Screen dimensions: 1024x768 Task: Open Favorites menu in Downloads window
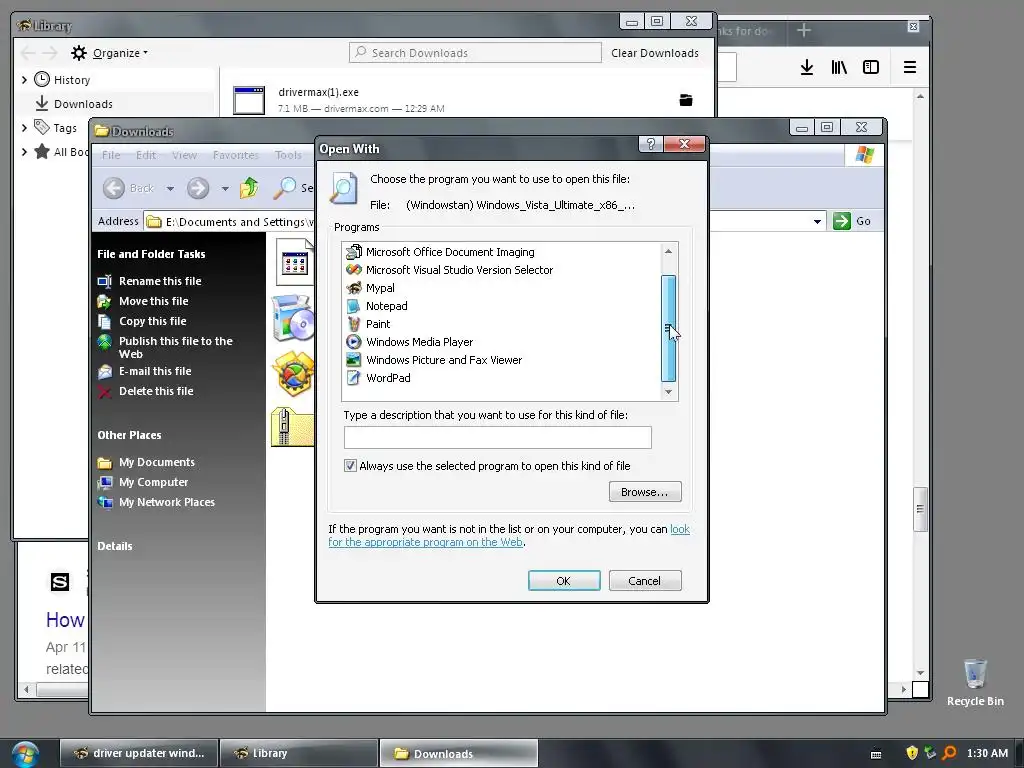pos(236,155)
